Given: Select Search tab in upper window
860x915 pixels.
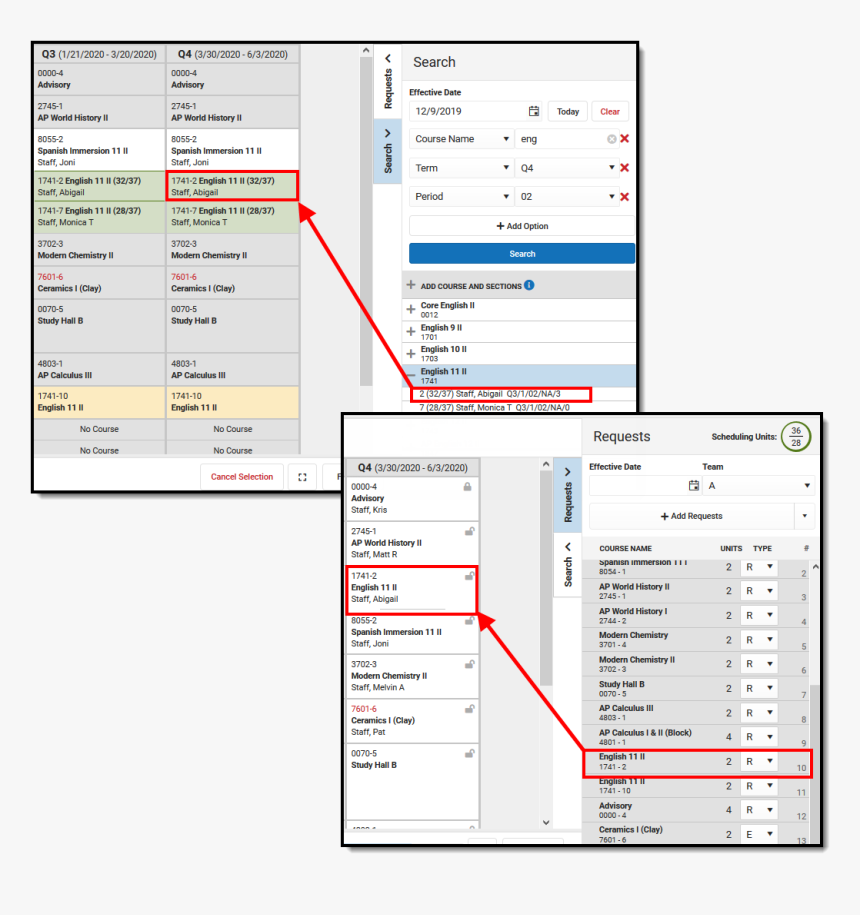Looking at the screenshot, I should [387, 152].
